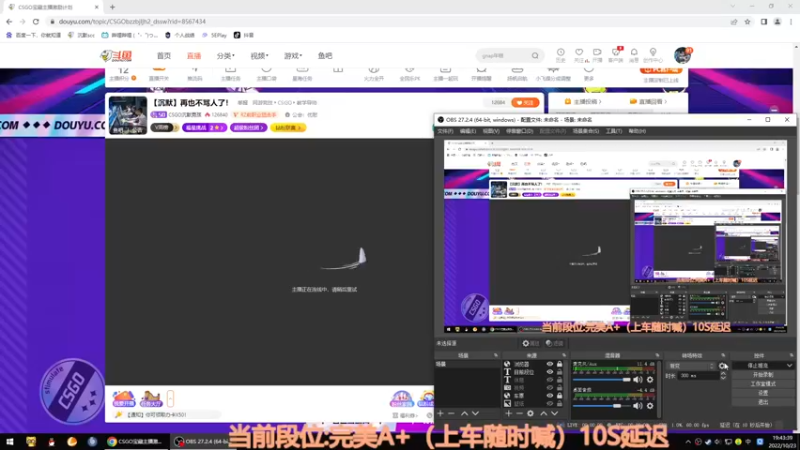800x450 pixels.
Task: Go to the Douyu 直播 tab
Action: tap(194, 56)
